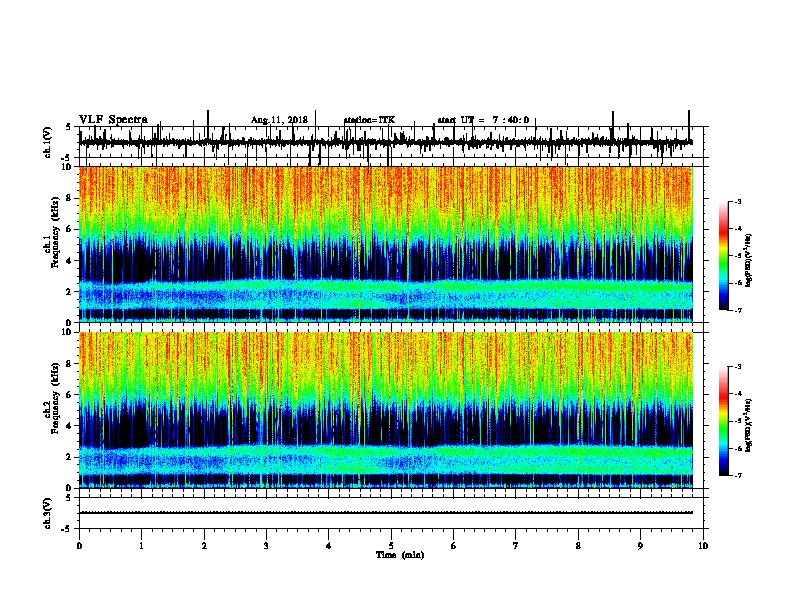
Task: Click the 8 kHz tick label on ch.2 axis
Action: (x=71, y=364)
